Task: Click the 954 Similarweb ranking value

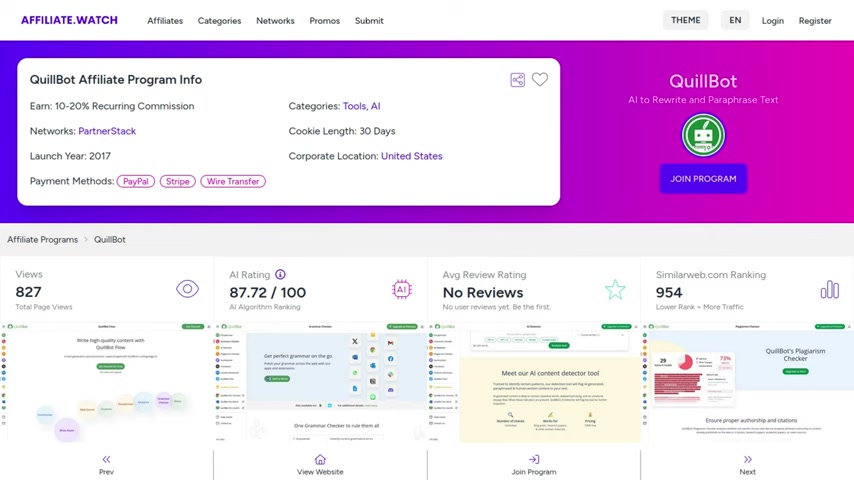Action: (669, 293)
